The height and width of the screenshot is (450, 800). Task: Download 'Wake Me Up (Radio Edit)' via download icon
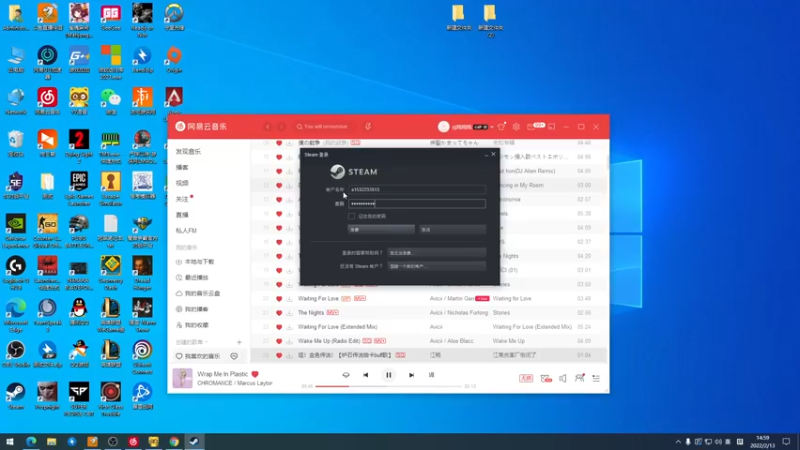click(289, 341)
